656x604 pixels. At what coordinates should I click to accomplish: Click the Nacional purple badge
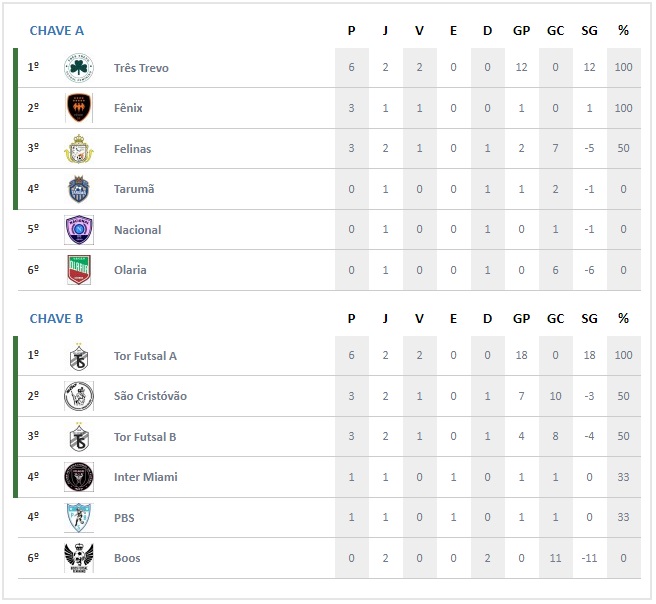pos(79,230)
